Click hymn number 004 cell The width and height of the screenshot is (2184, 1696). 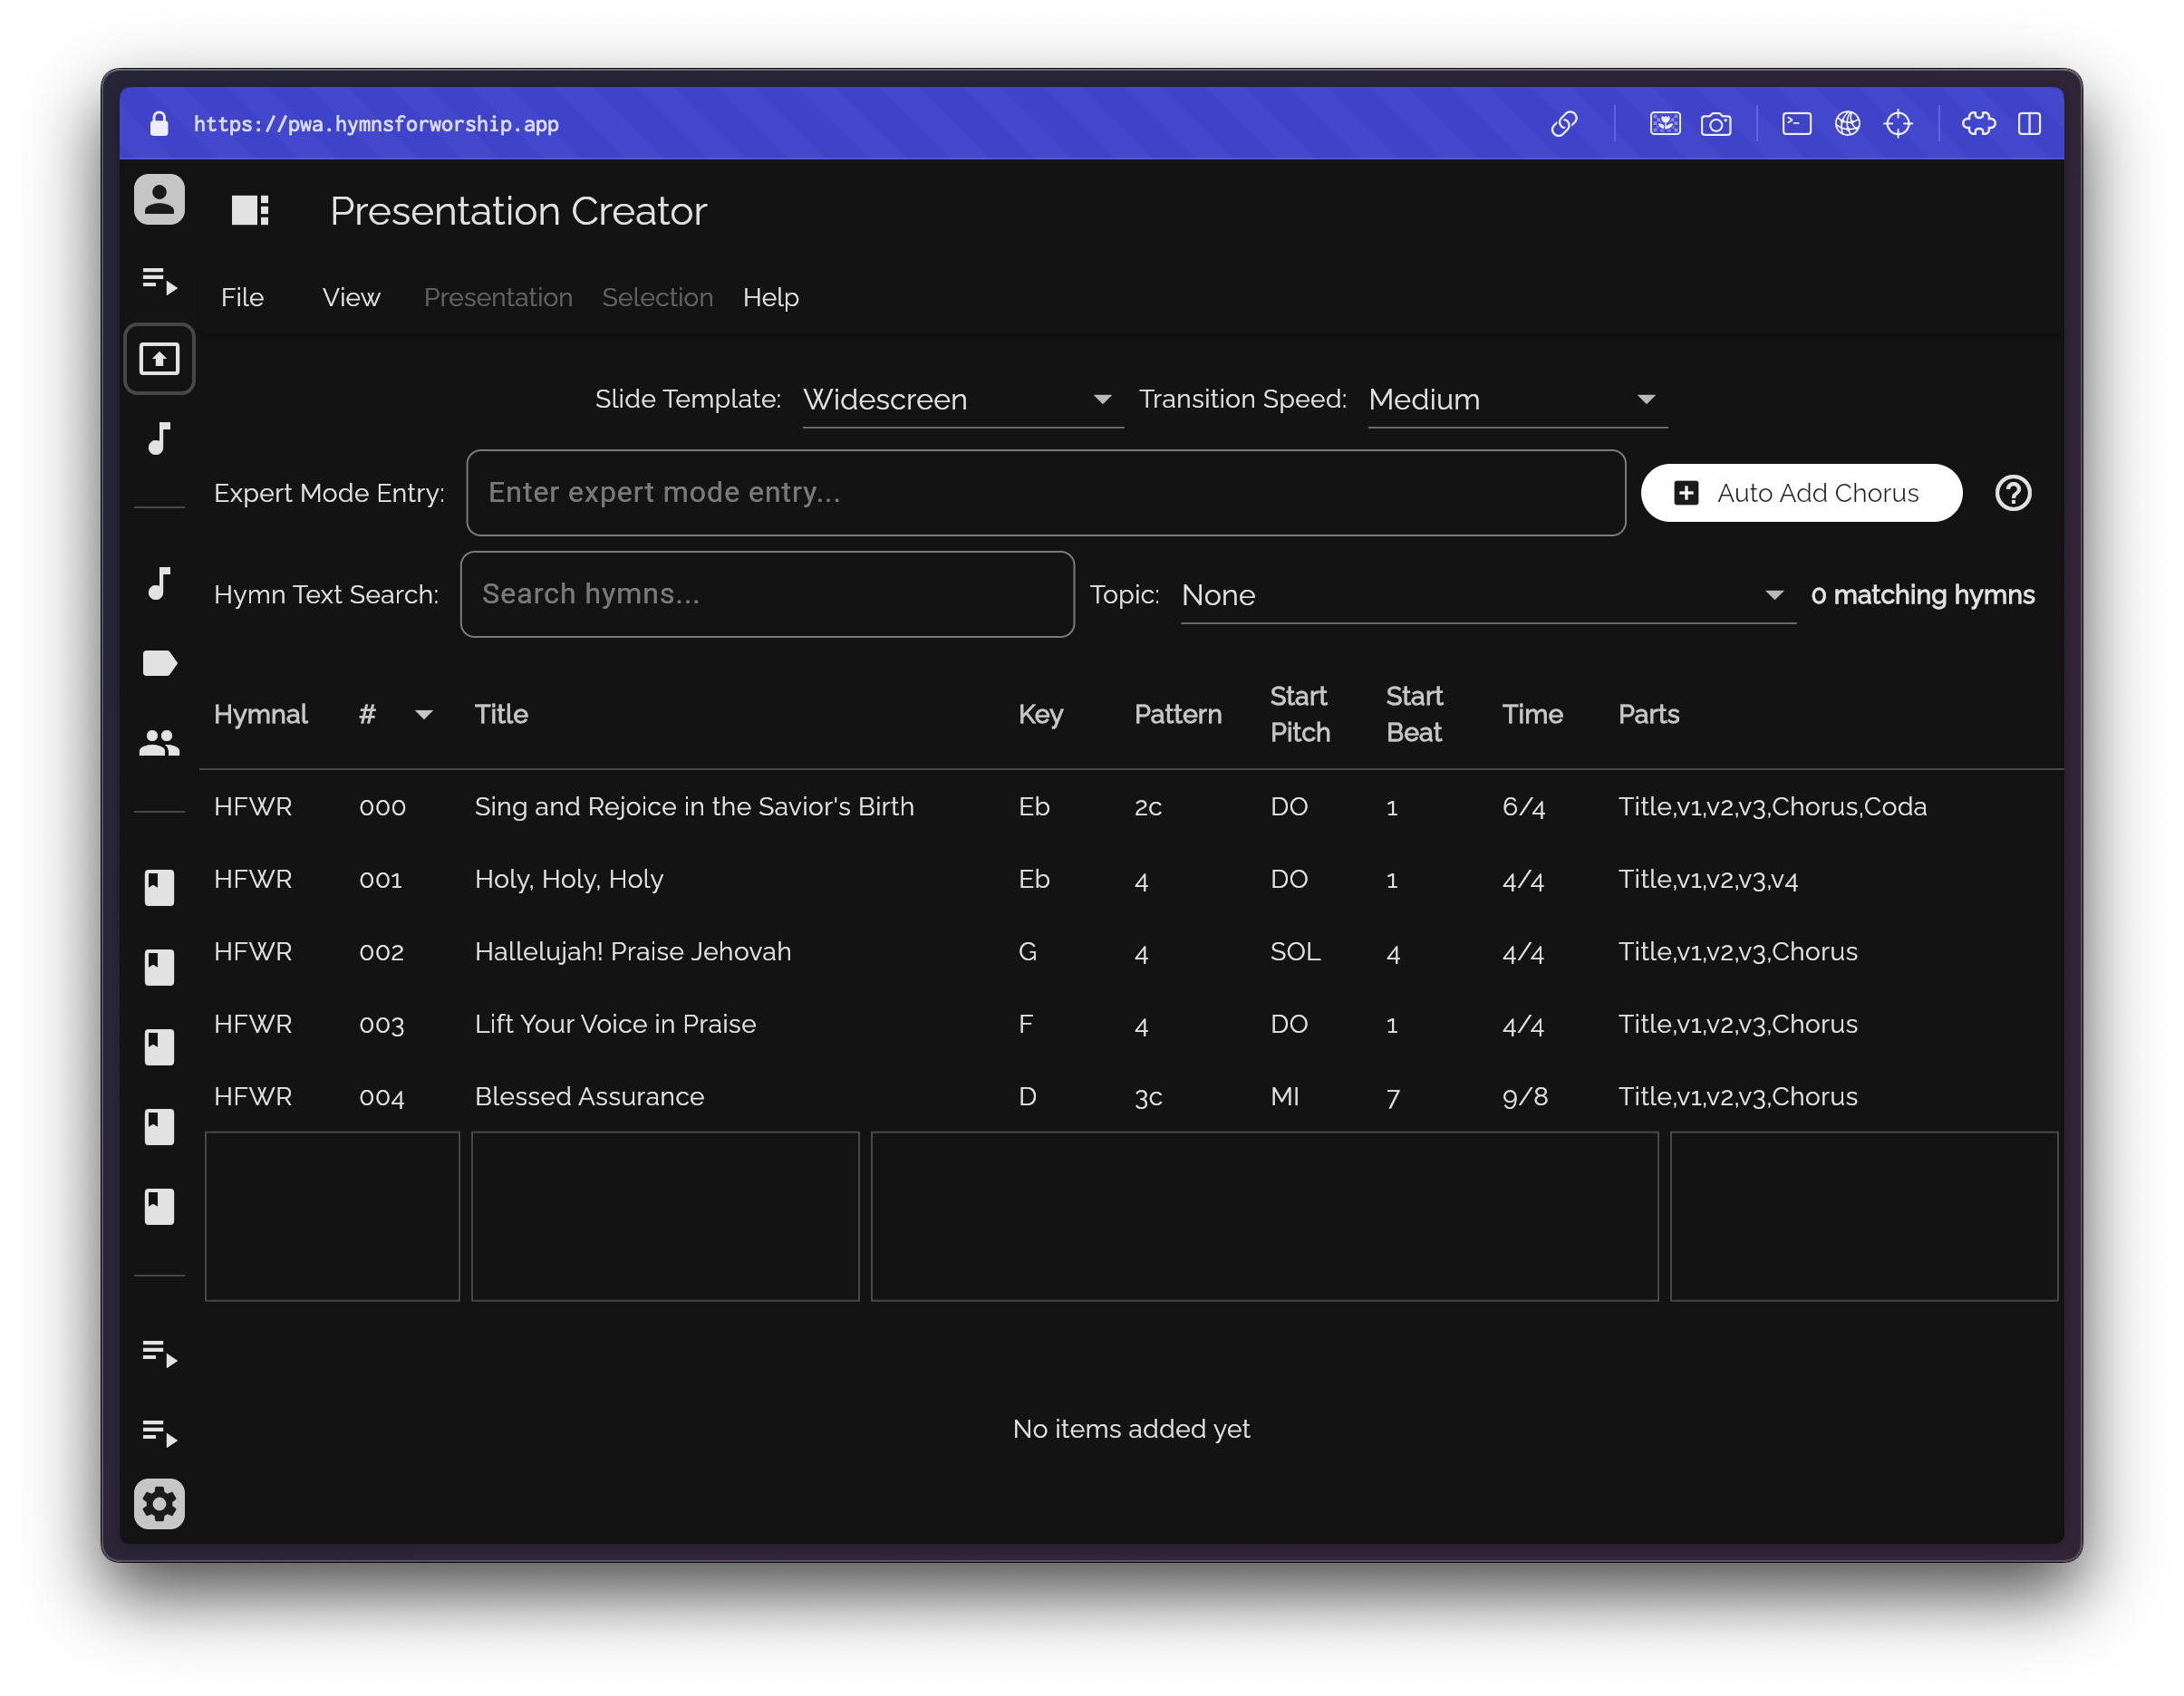point(381,1097)
